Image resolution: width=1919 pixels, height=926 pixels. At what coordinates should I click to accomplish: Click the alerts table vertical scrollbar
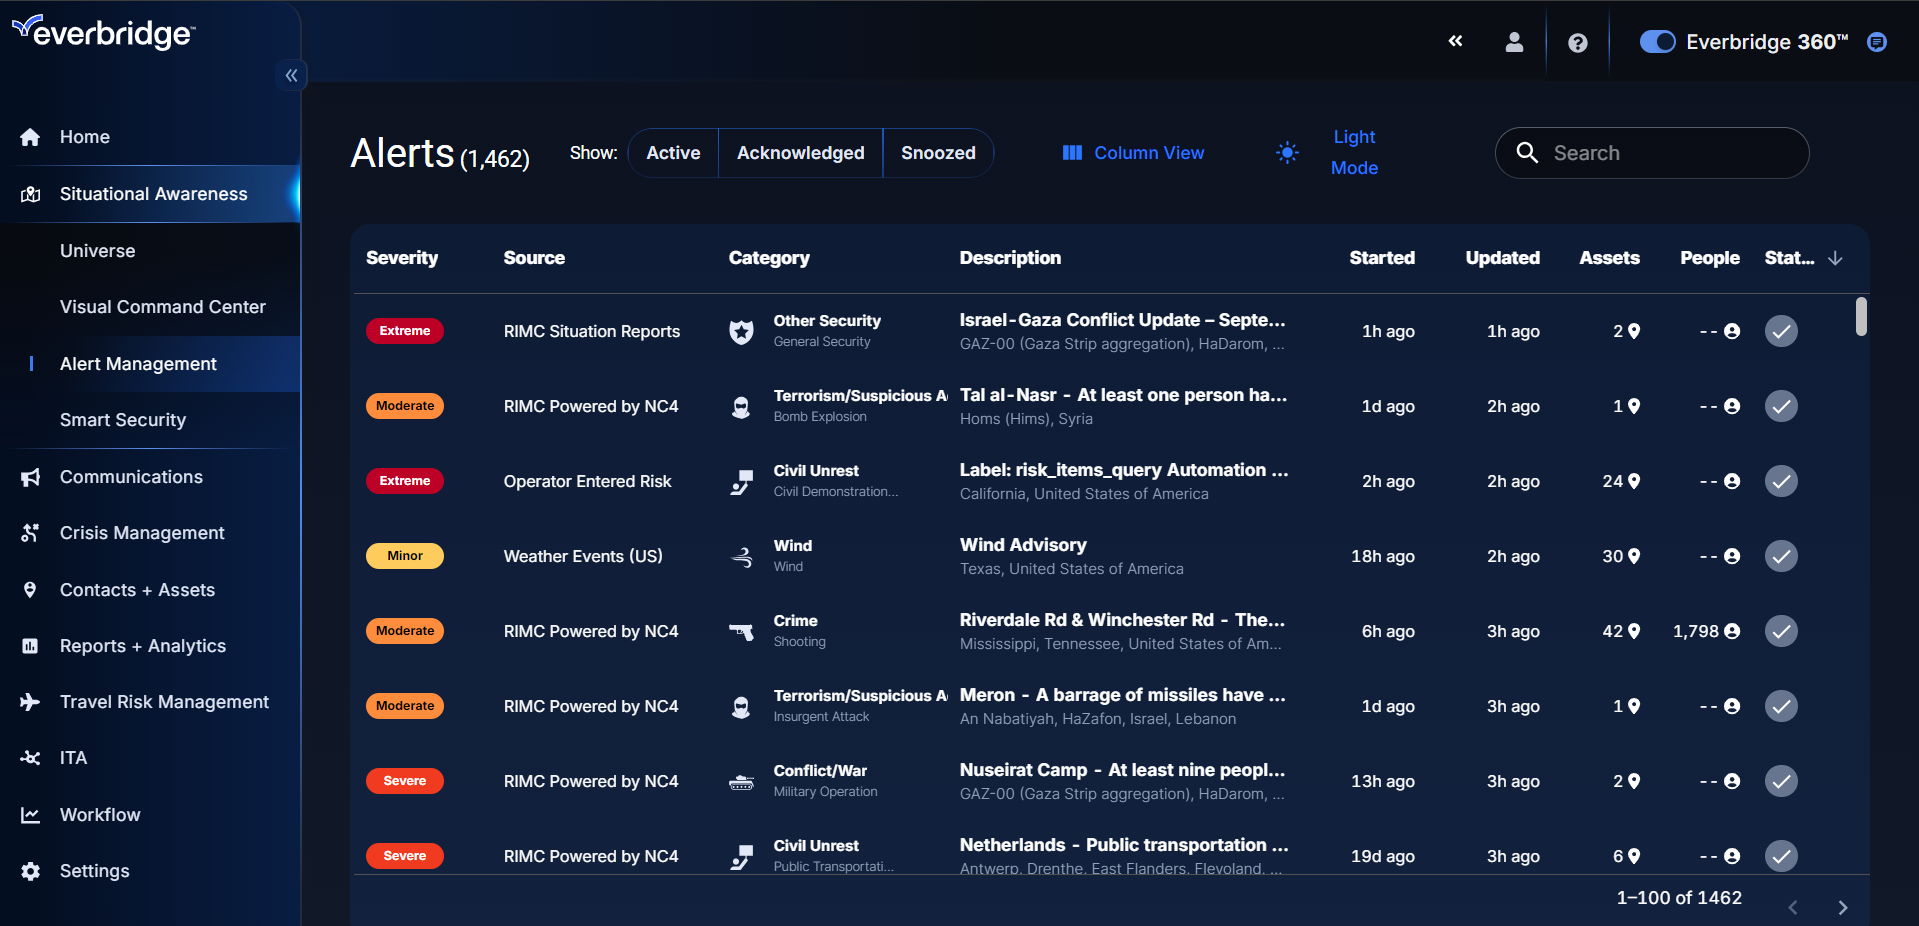click(1861, 316)
